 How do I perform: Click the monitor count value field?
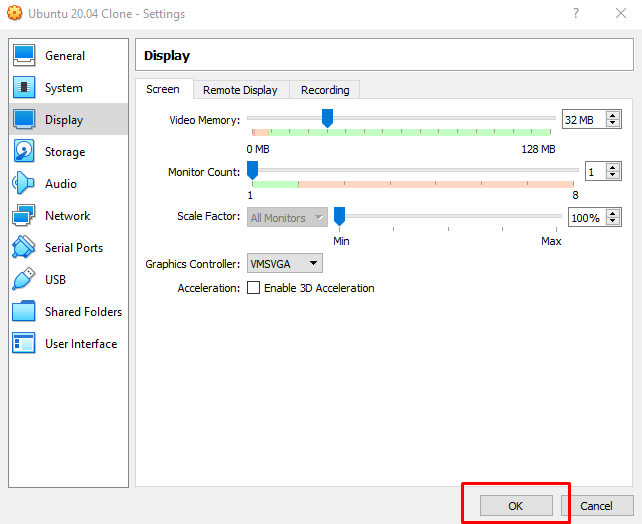596,172
